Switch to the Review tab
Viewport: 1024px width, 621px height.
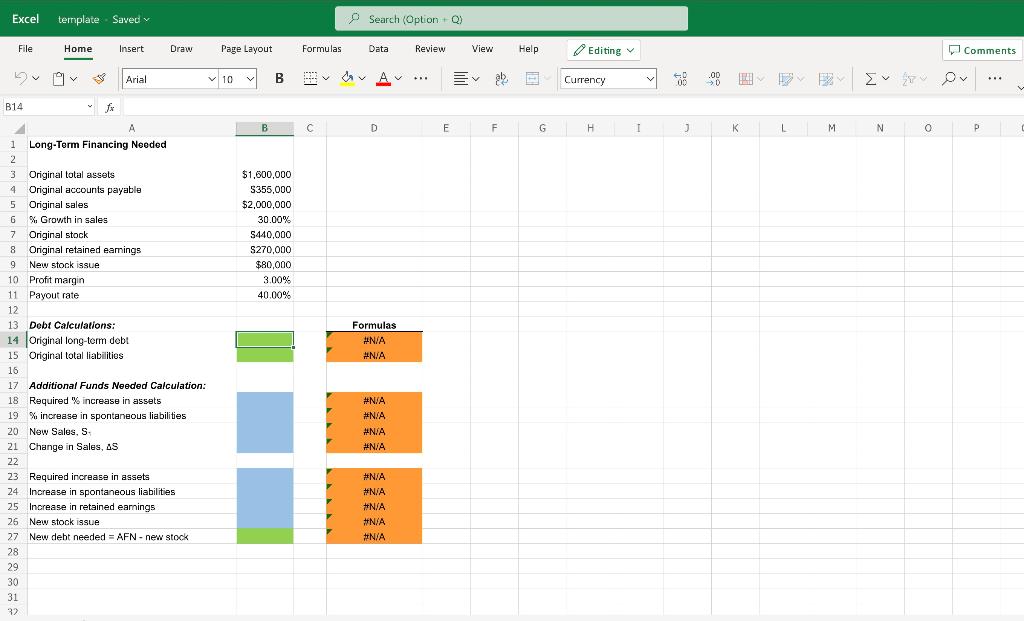coord(430,49)
